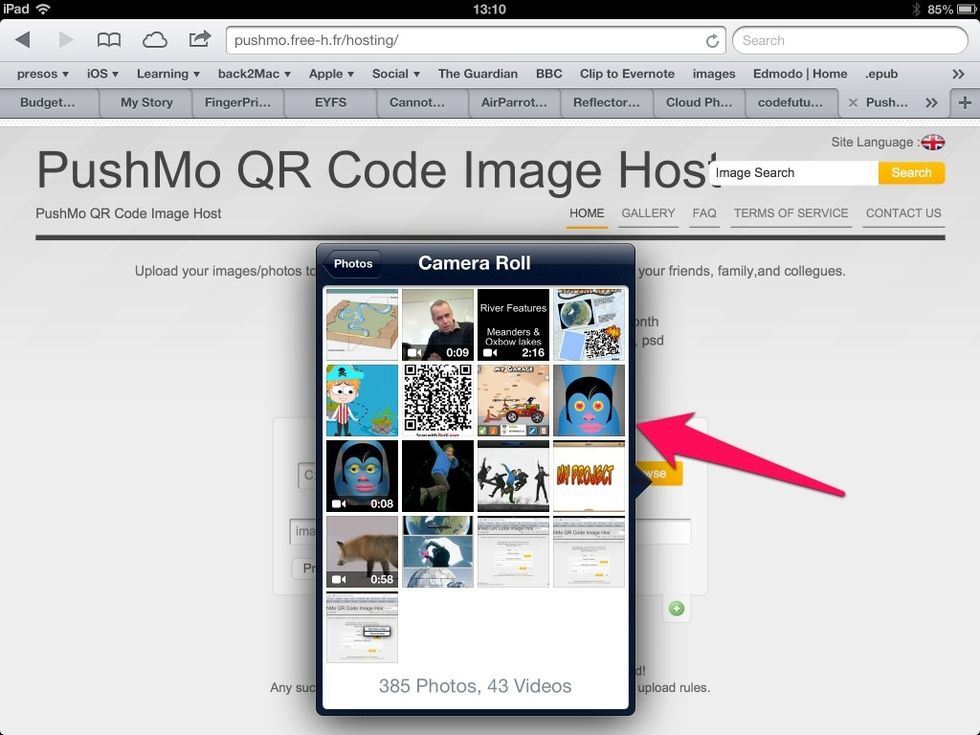Tap the Safari Search field
The image size is (980, 735).
849,41
